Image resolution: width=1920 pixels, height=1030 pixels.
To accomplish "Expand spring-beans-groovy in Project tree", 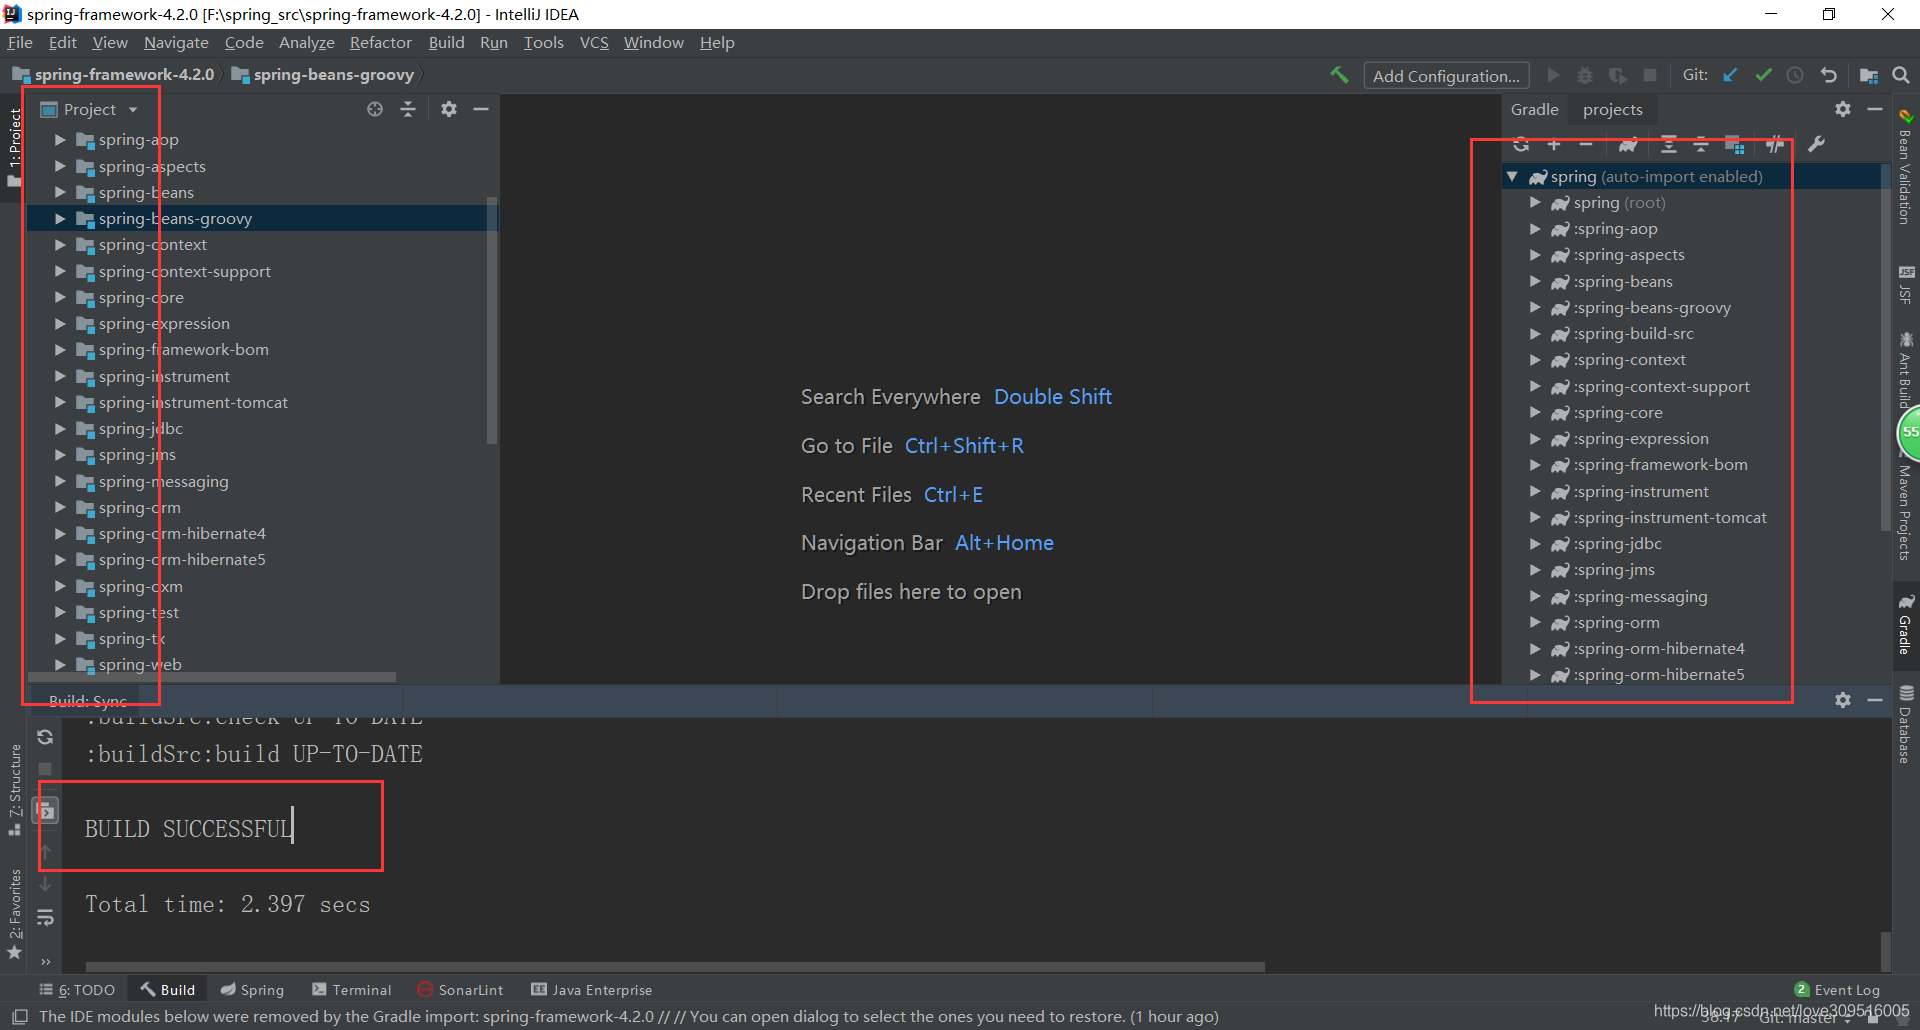I will [x=60, y=218].
